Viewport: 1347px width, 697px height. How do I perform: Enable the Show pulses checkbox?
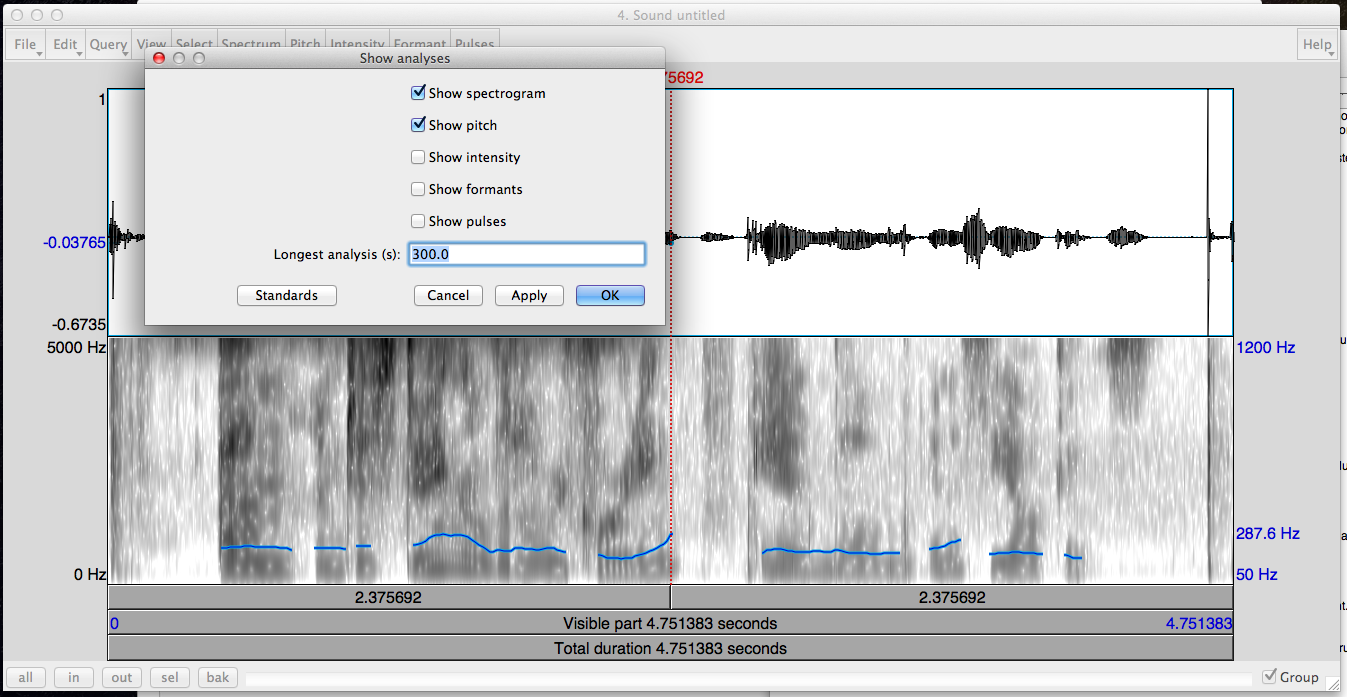pyautogui.click(x=418, y=221)
